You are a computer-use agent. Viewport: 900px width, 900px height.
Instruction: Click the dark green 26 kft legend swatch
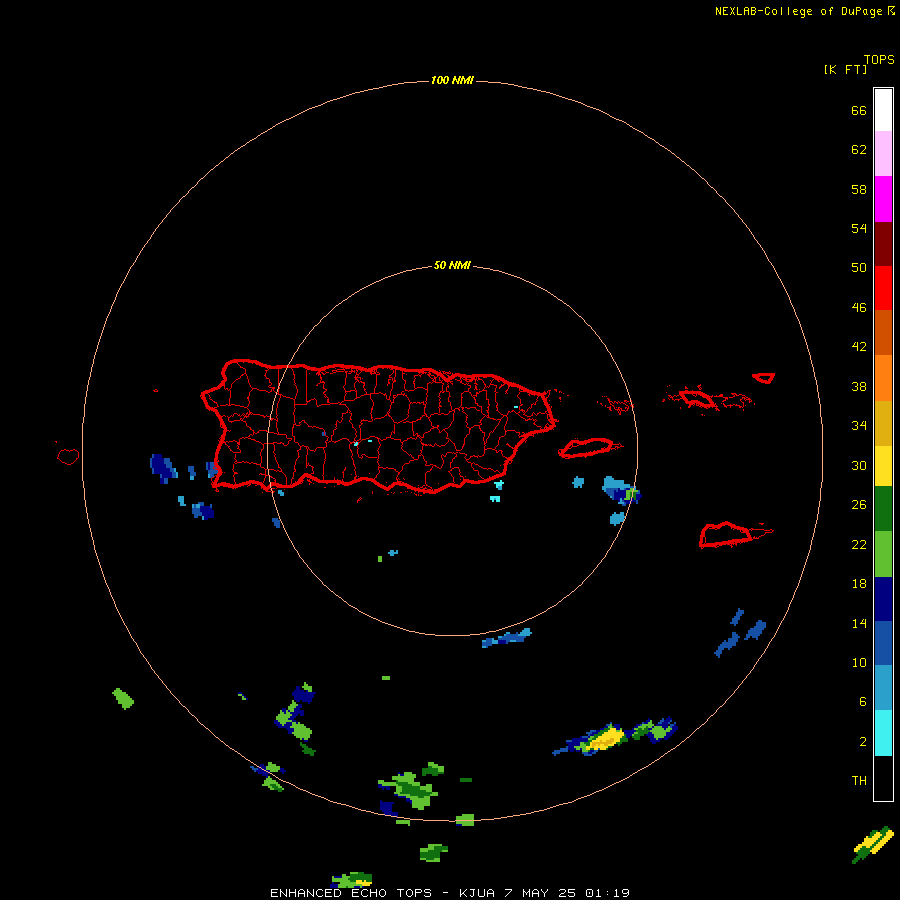tap(883, 509)
